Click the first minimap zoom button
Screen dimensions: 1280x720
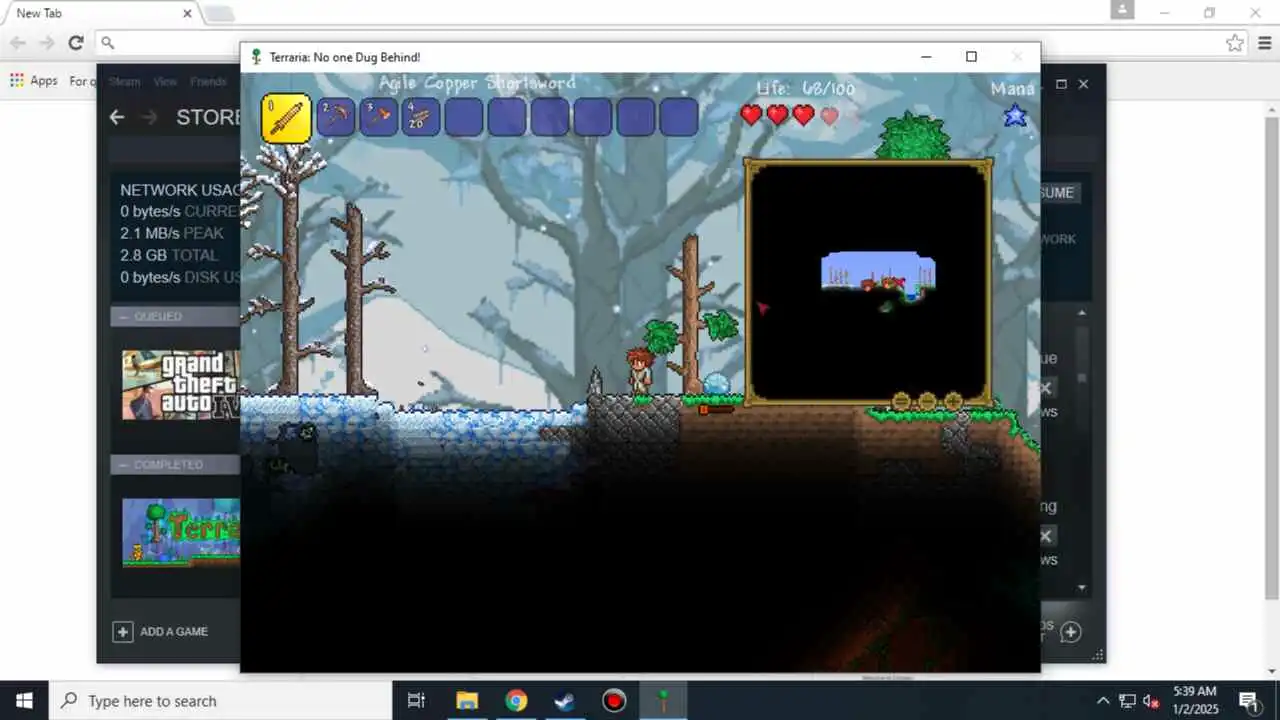(901, 401)
